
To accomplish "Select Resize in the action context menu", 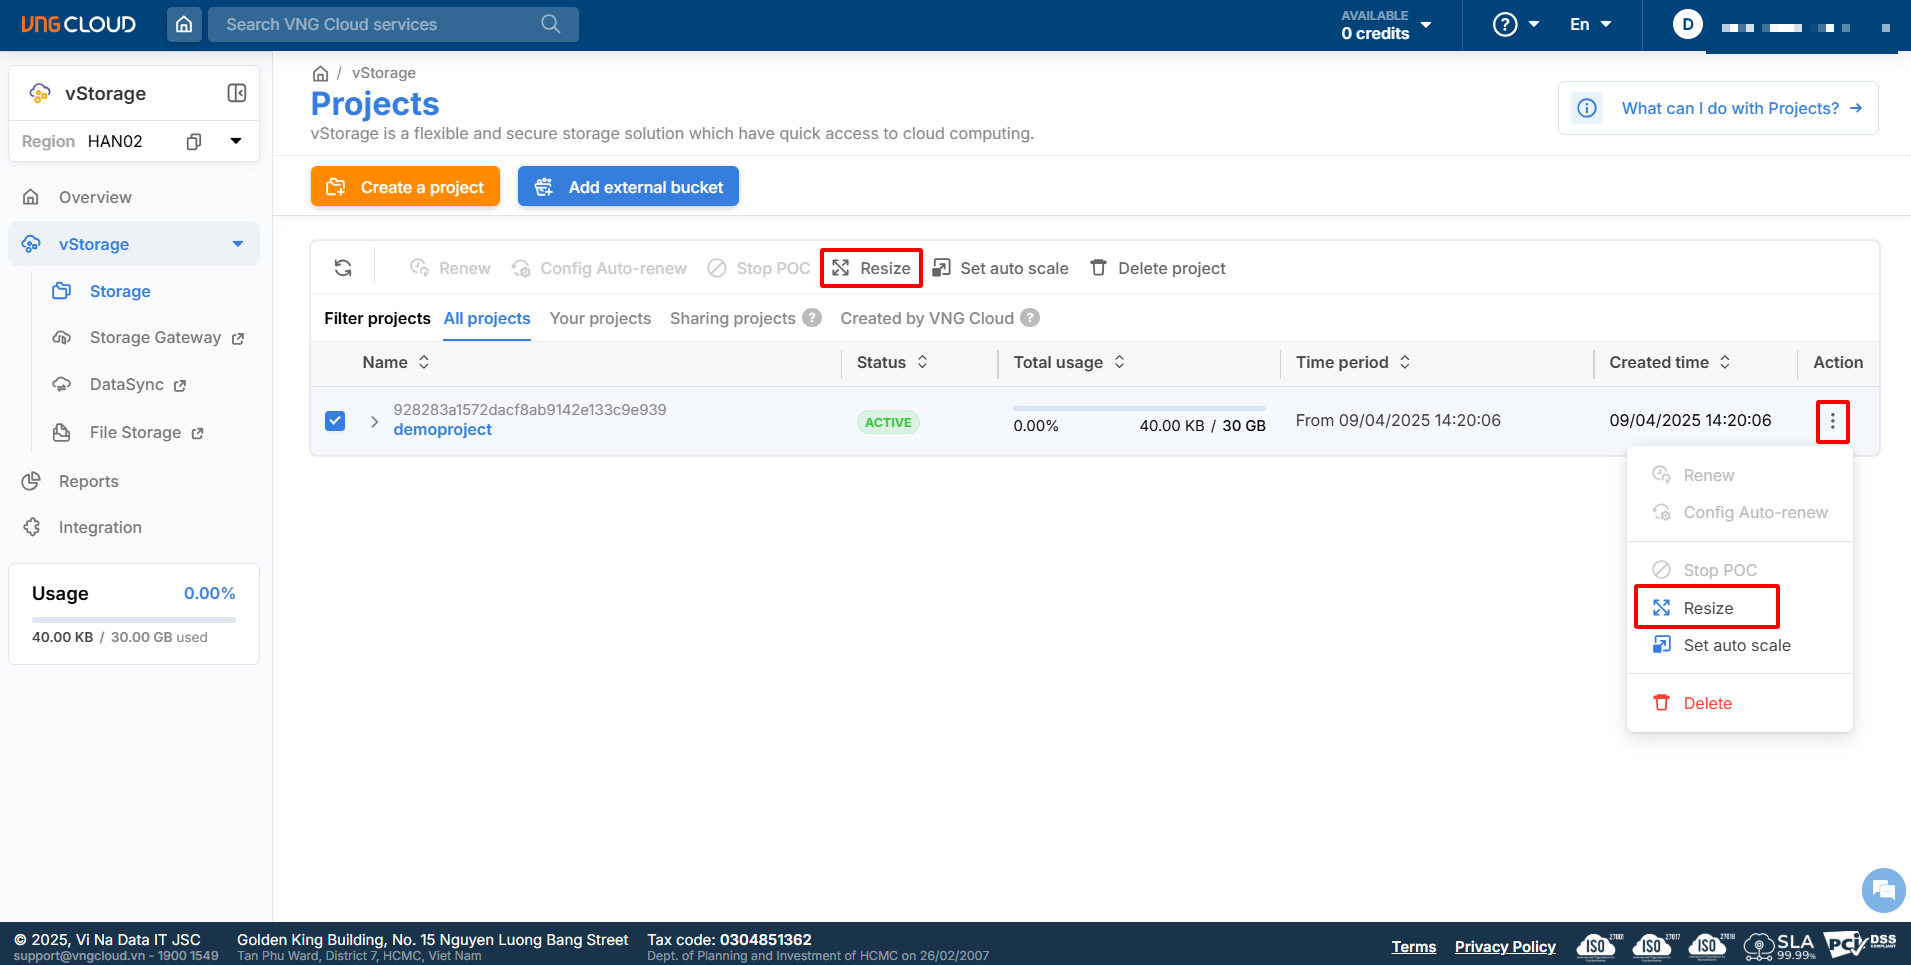I will pyautogui.click(x=1706, y=608).
